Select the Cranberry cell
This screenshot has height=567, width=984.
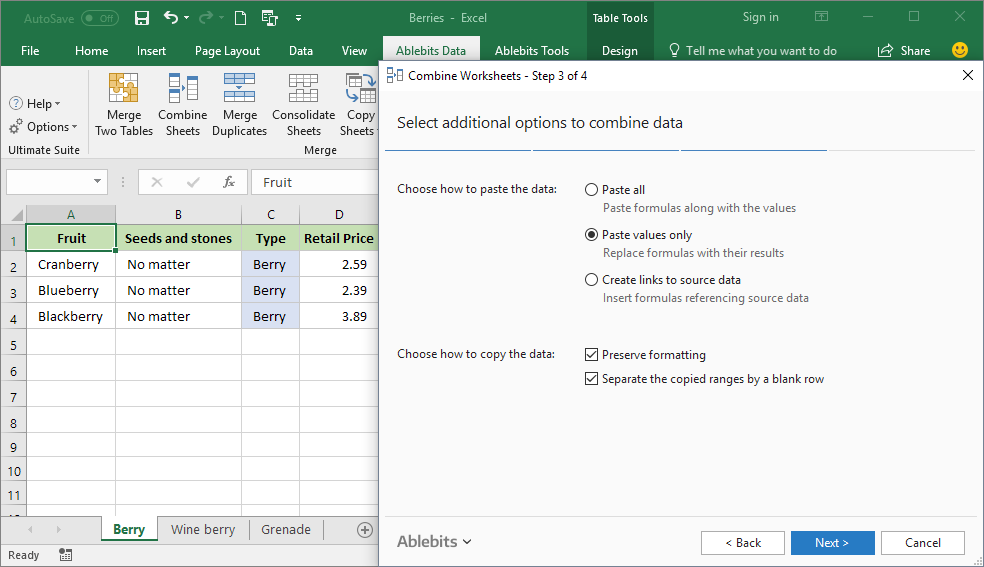click(x=71, y=264)
